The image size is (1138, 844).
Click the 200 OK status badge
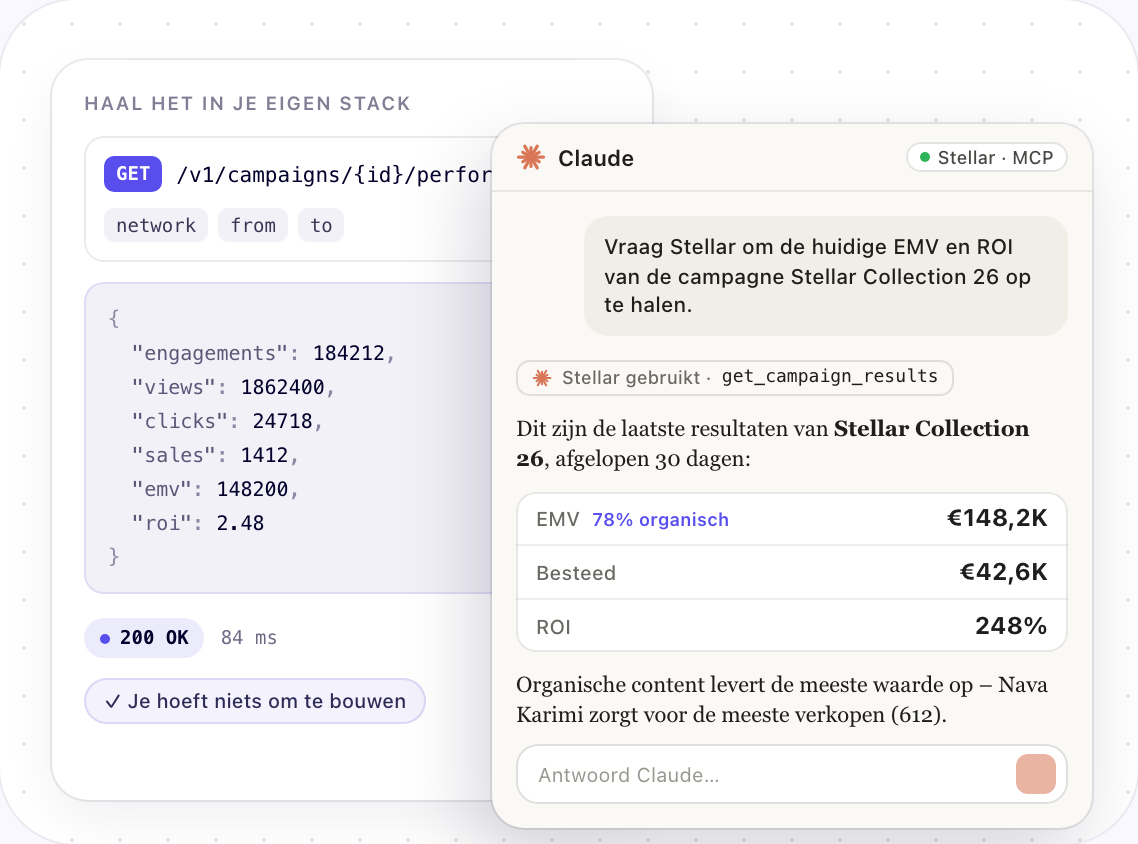coord(144,638)
